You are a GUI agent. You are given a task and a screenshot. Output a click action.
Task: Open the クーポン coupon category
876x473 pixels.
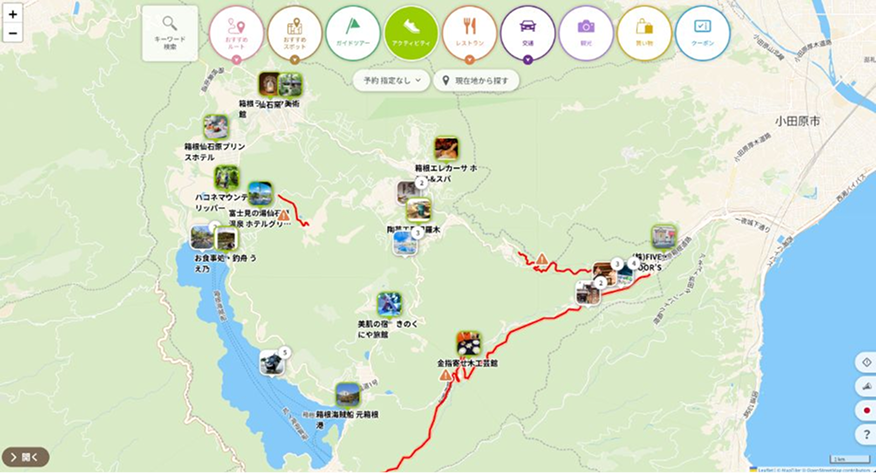tap(702, 33)
